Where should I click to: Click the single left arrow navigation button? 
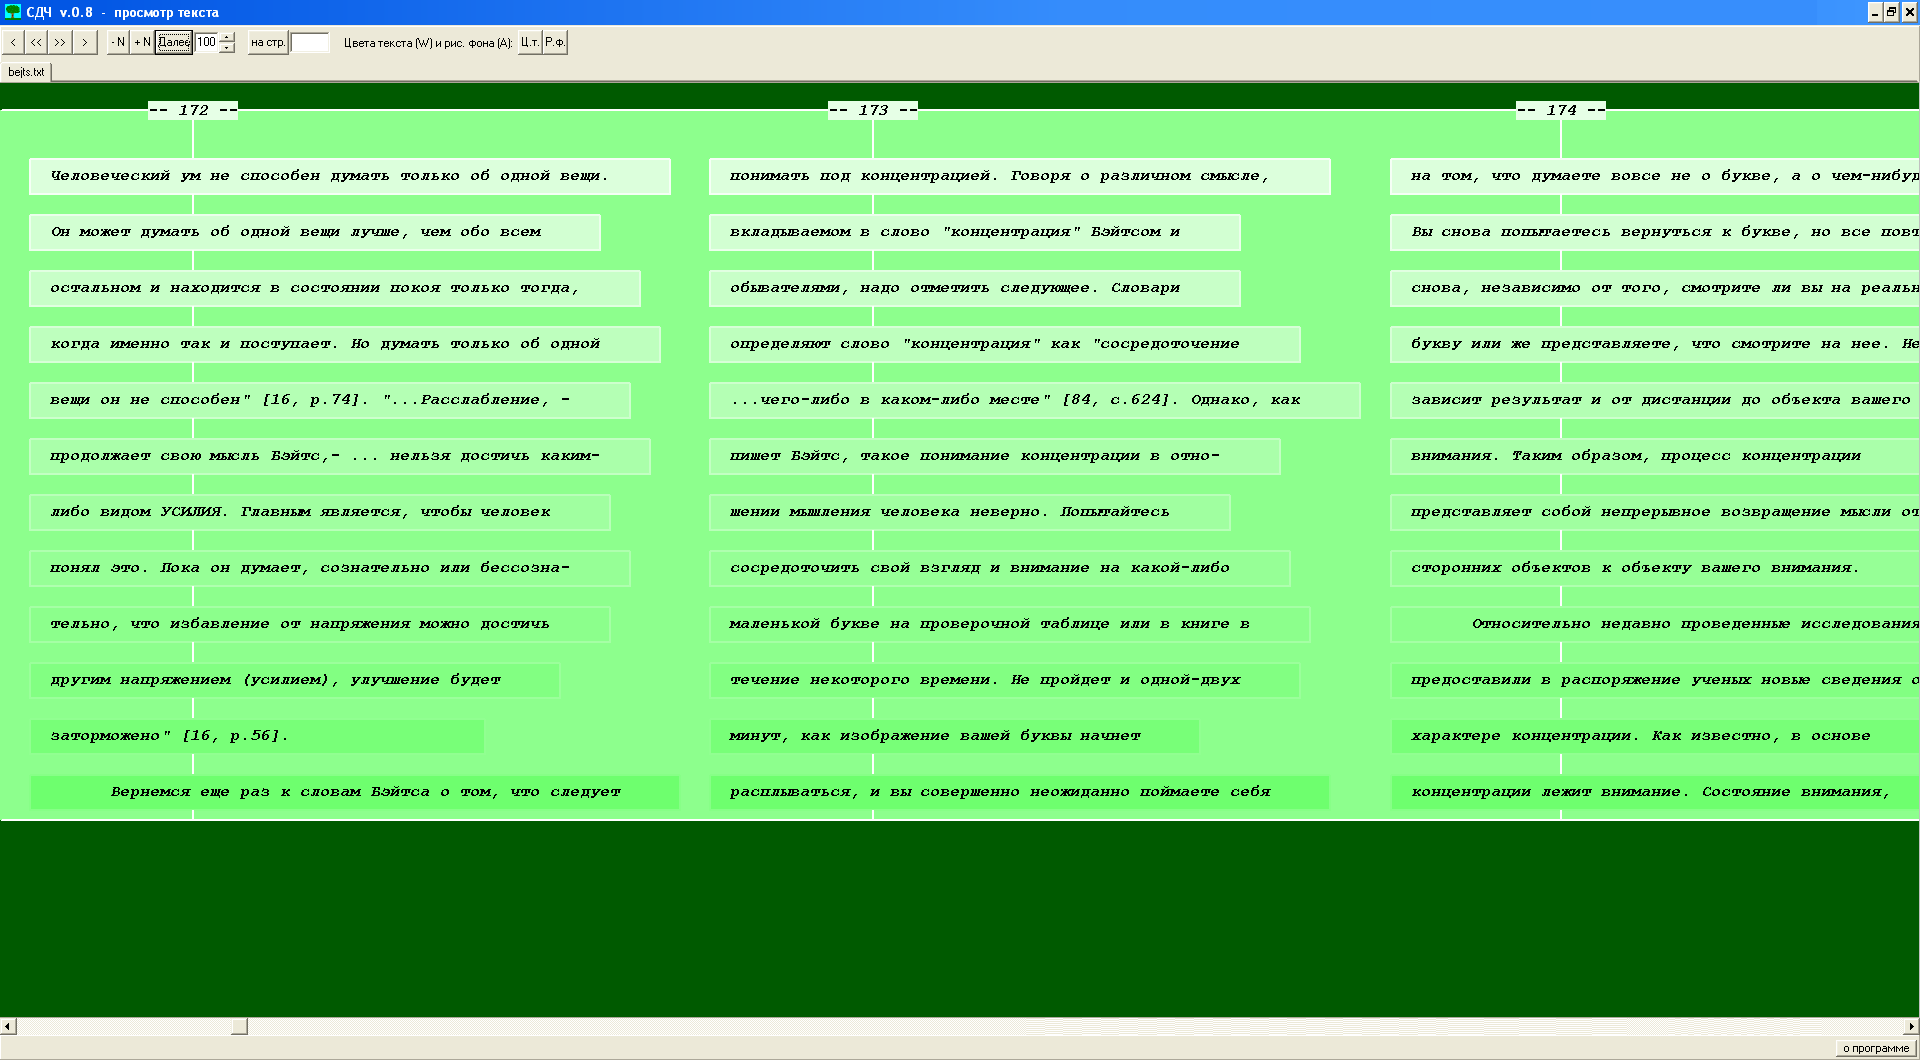tap(13, 42)
